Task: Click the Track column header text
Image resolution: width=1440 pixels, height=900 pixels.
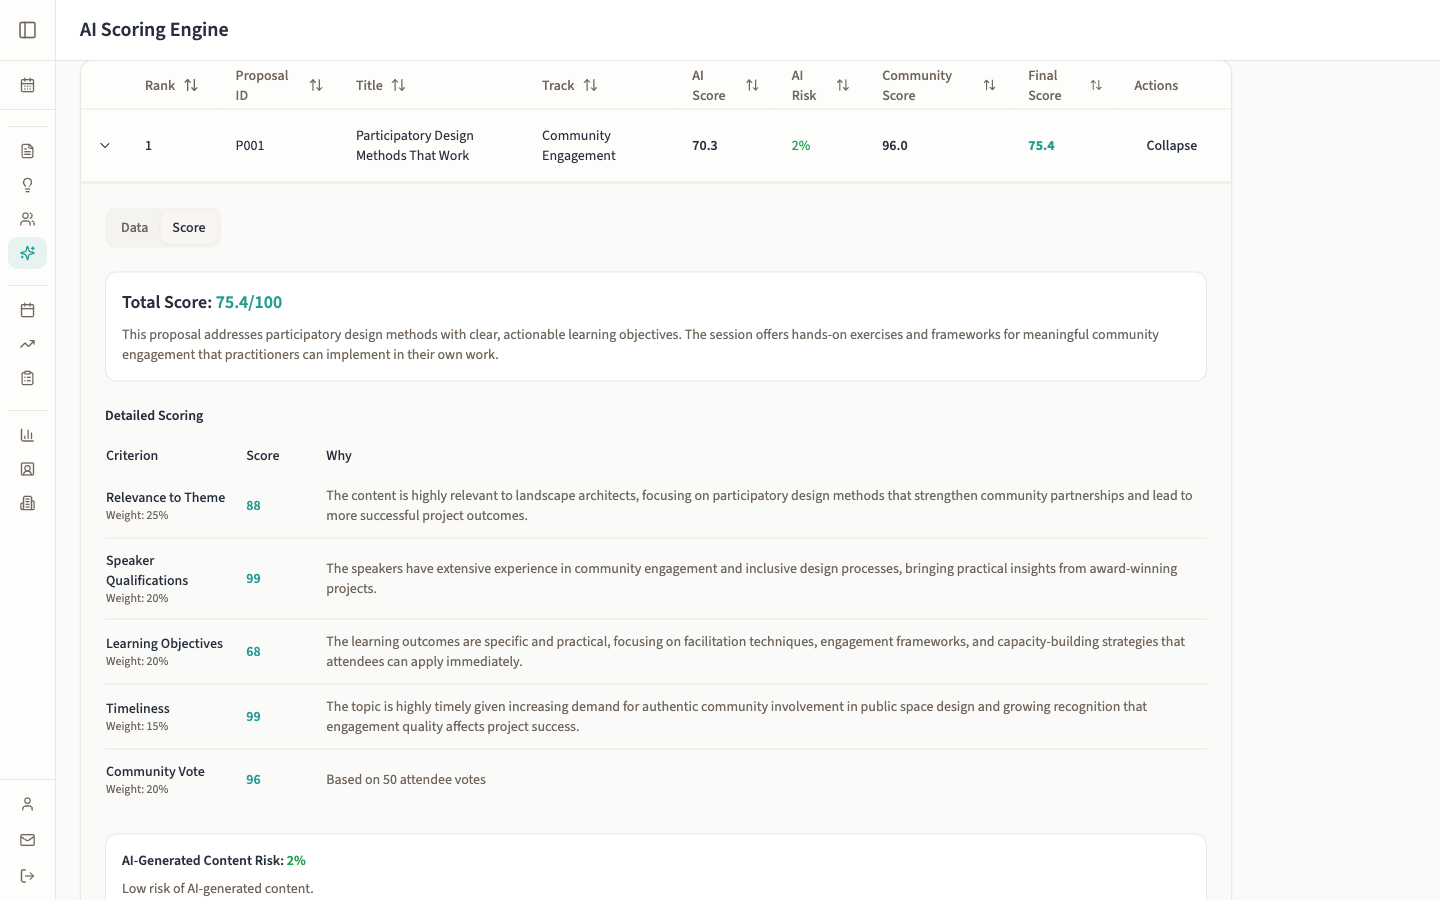Action: (558, 85)
